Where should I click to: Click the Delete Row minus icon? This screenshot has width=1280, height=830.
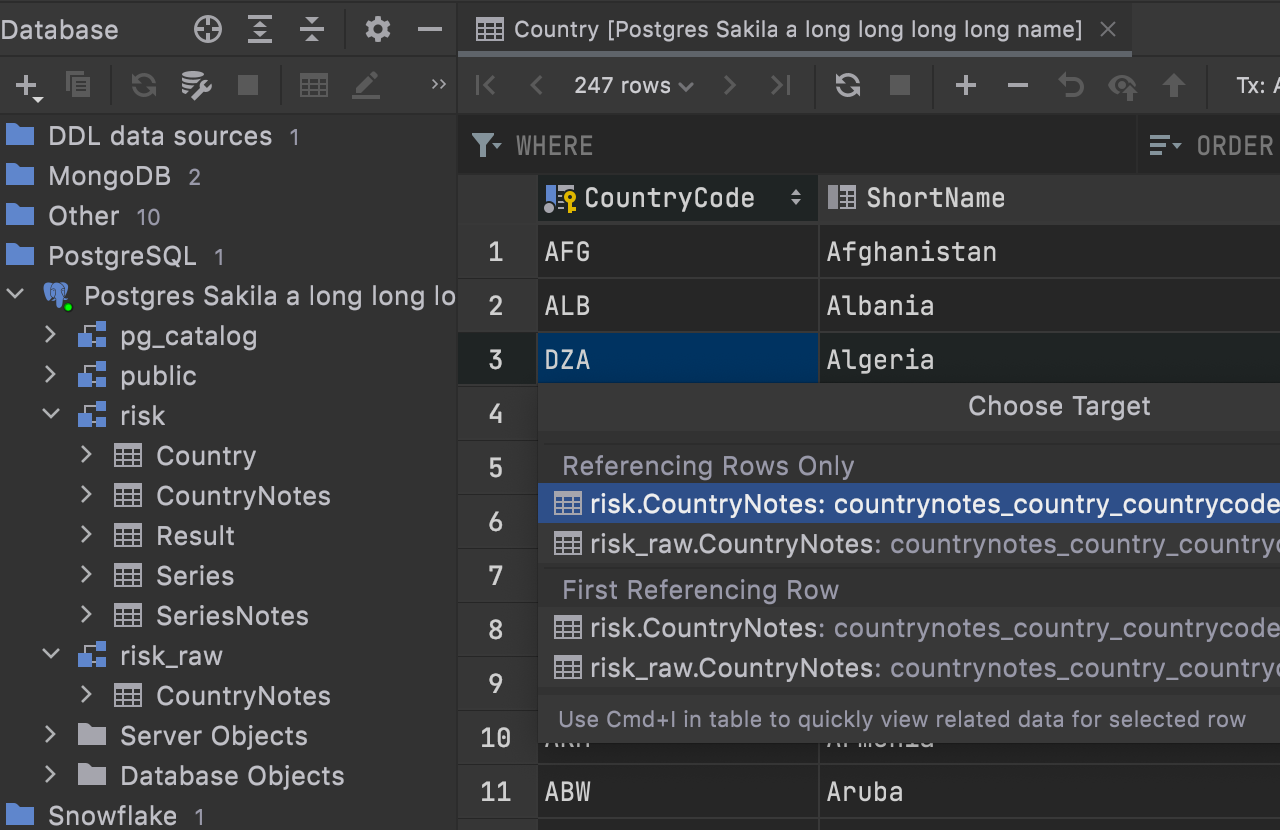[x=1018, y=86]
